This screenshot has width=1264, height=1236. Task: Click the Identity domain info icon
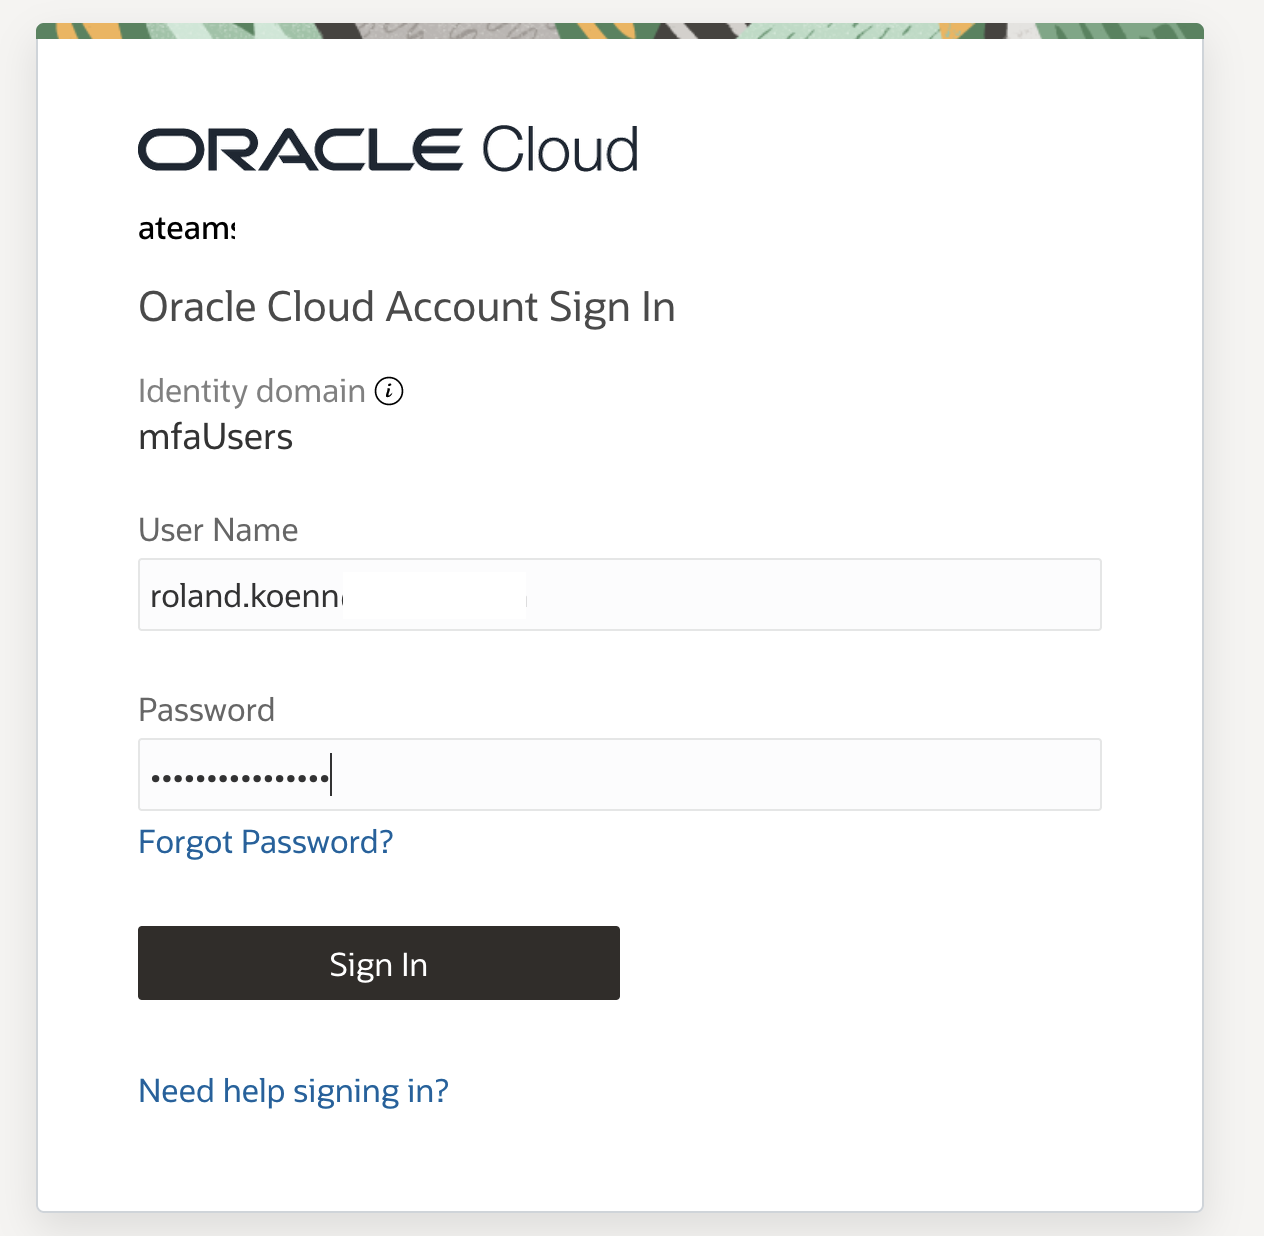coord(389,391)
